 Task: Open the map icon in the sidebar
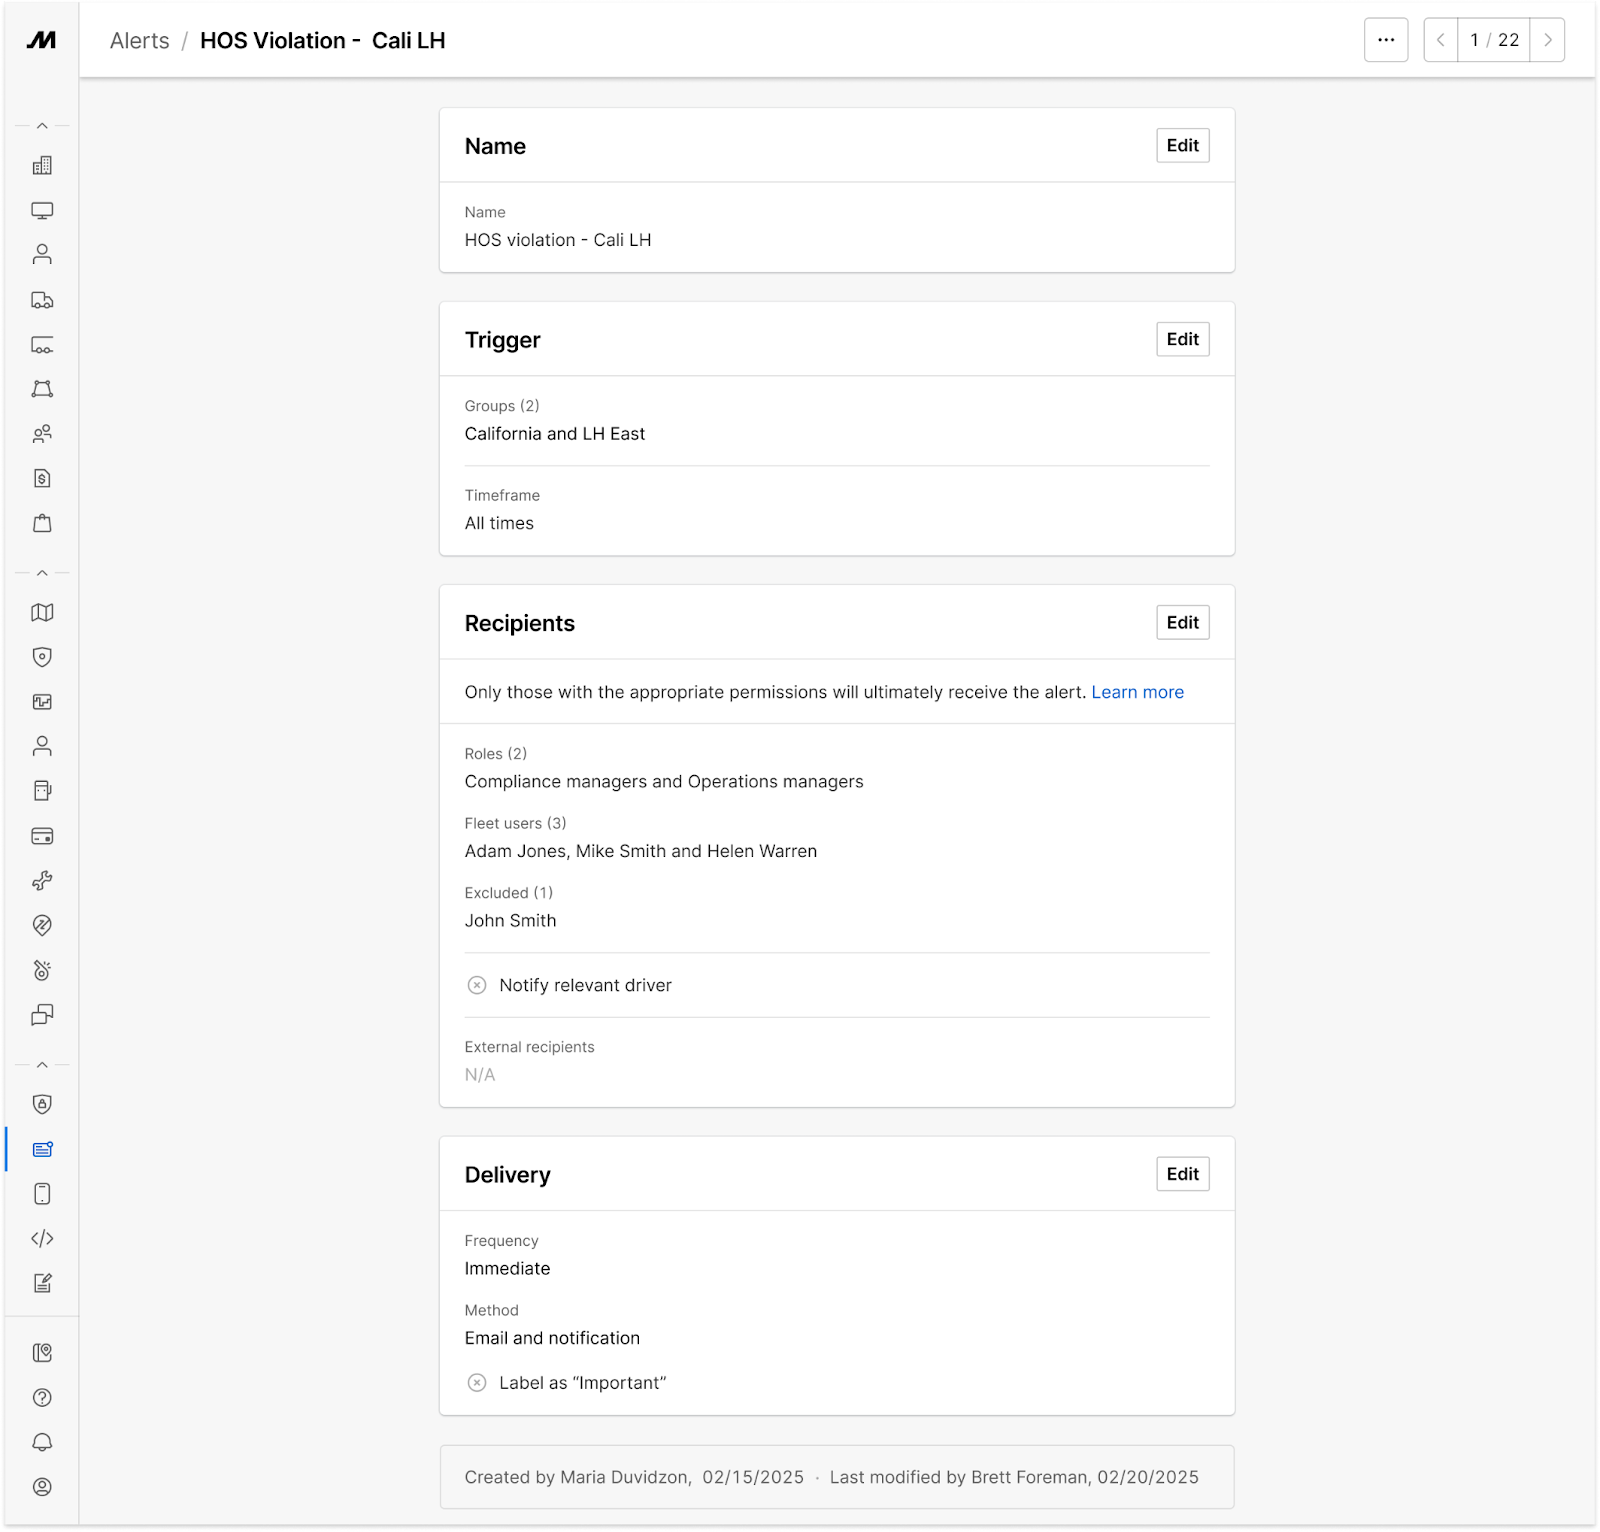coord(42,612)
